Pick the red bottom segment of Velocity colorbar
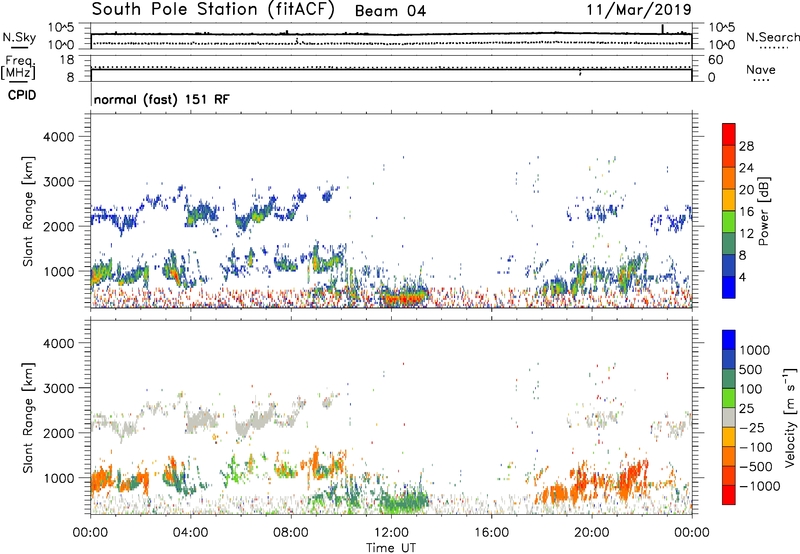This screenshot has width=800, height=554. pos(729,495)
